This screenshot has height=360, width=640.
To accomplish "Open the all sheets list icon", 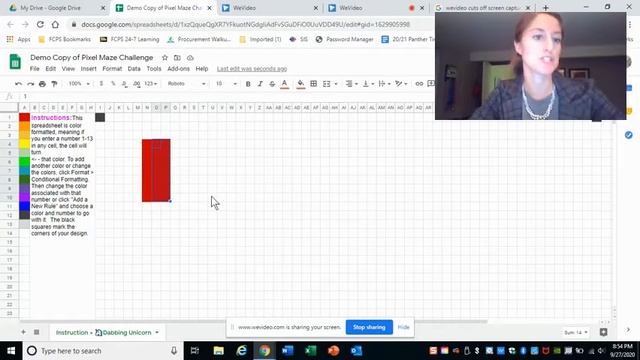I will [x=36, y=332].
